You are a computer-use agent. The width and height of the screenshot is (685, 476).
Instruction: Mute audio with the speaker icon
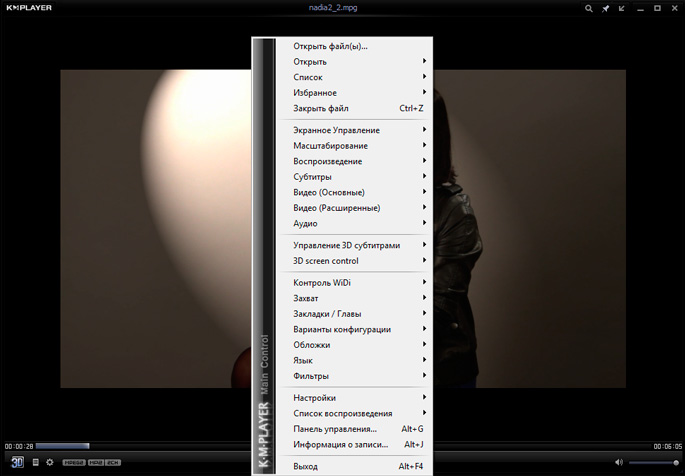(619, 462)
